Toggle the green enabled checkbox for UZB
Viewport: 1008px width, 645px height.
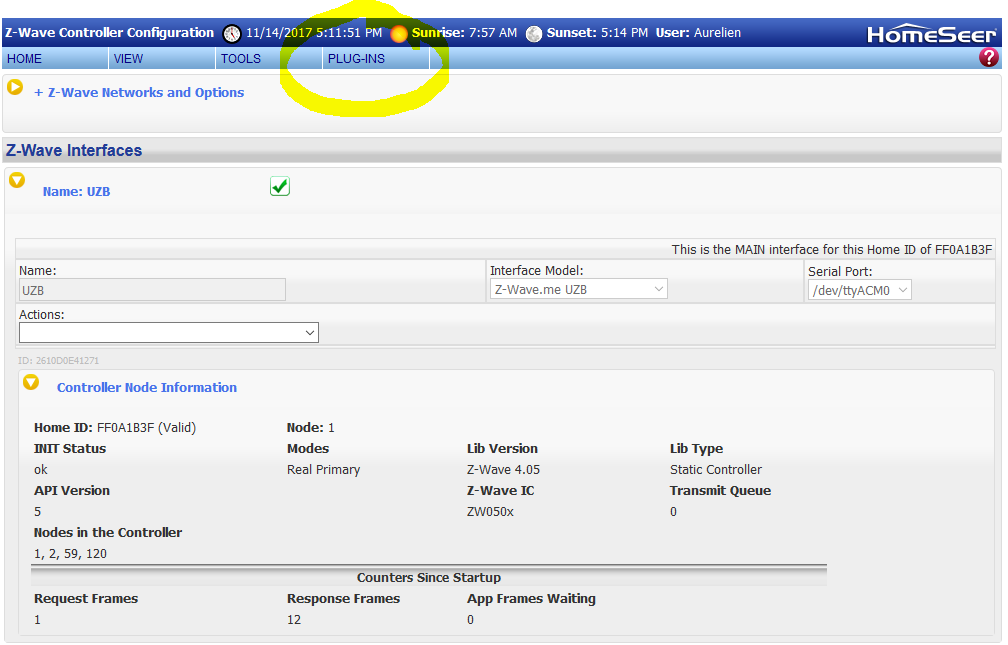[x=280, y=186]
